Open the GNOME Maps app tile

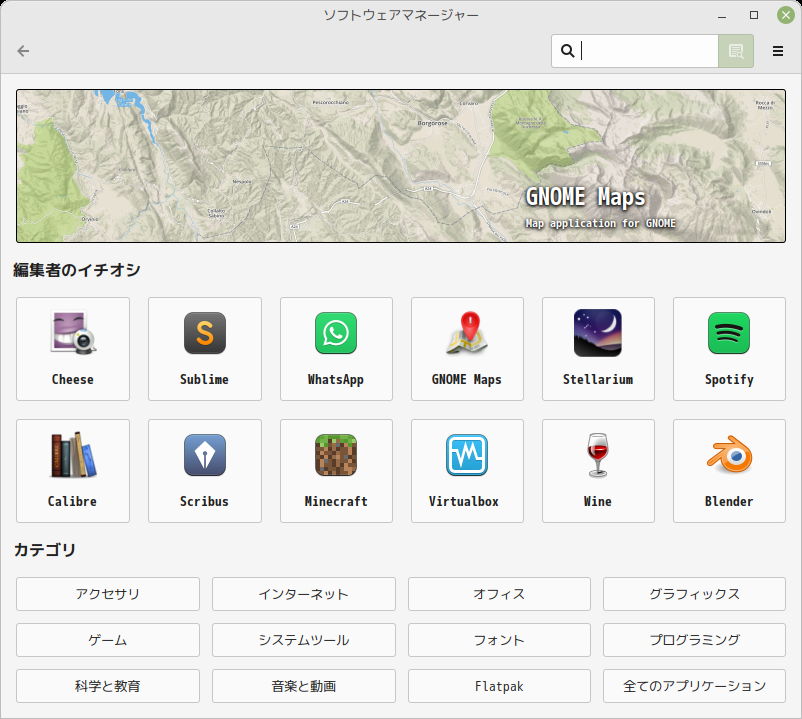coord(467,349)
